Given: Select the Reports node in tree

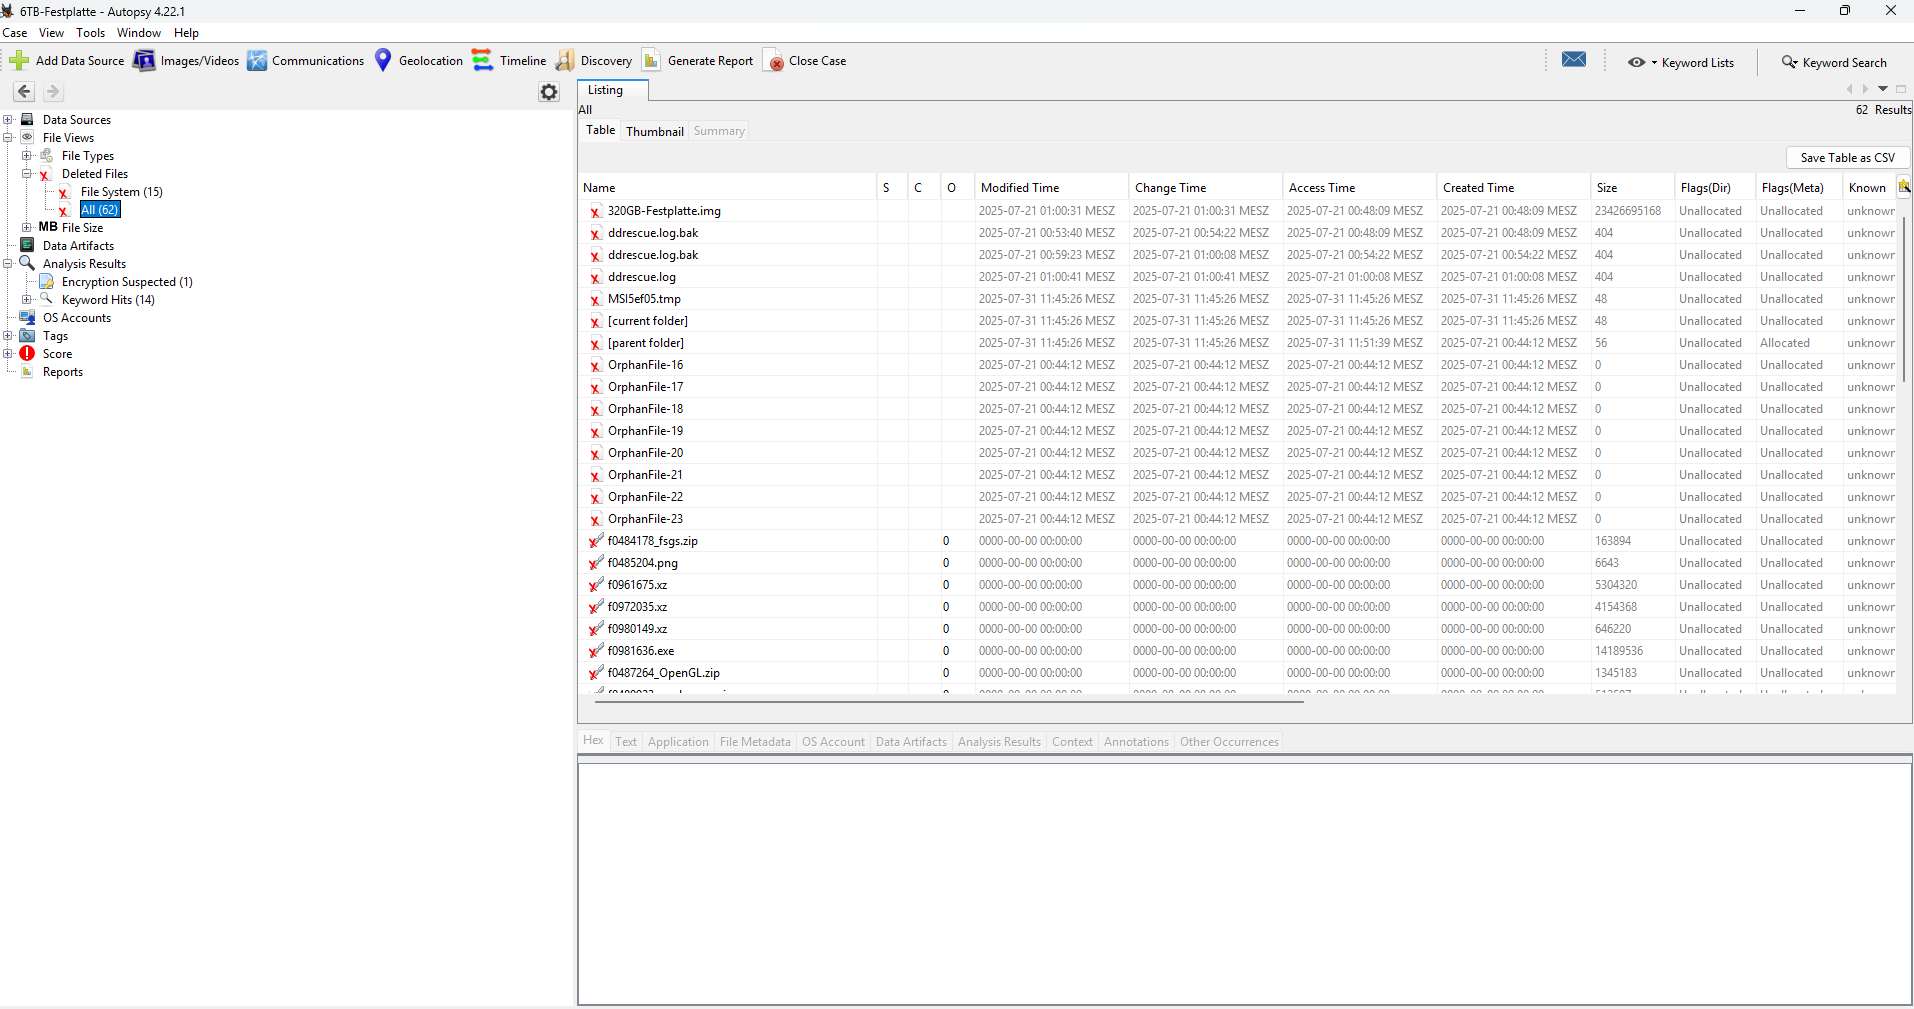Looking at the screenshot, I should click(62, 372).
